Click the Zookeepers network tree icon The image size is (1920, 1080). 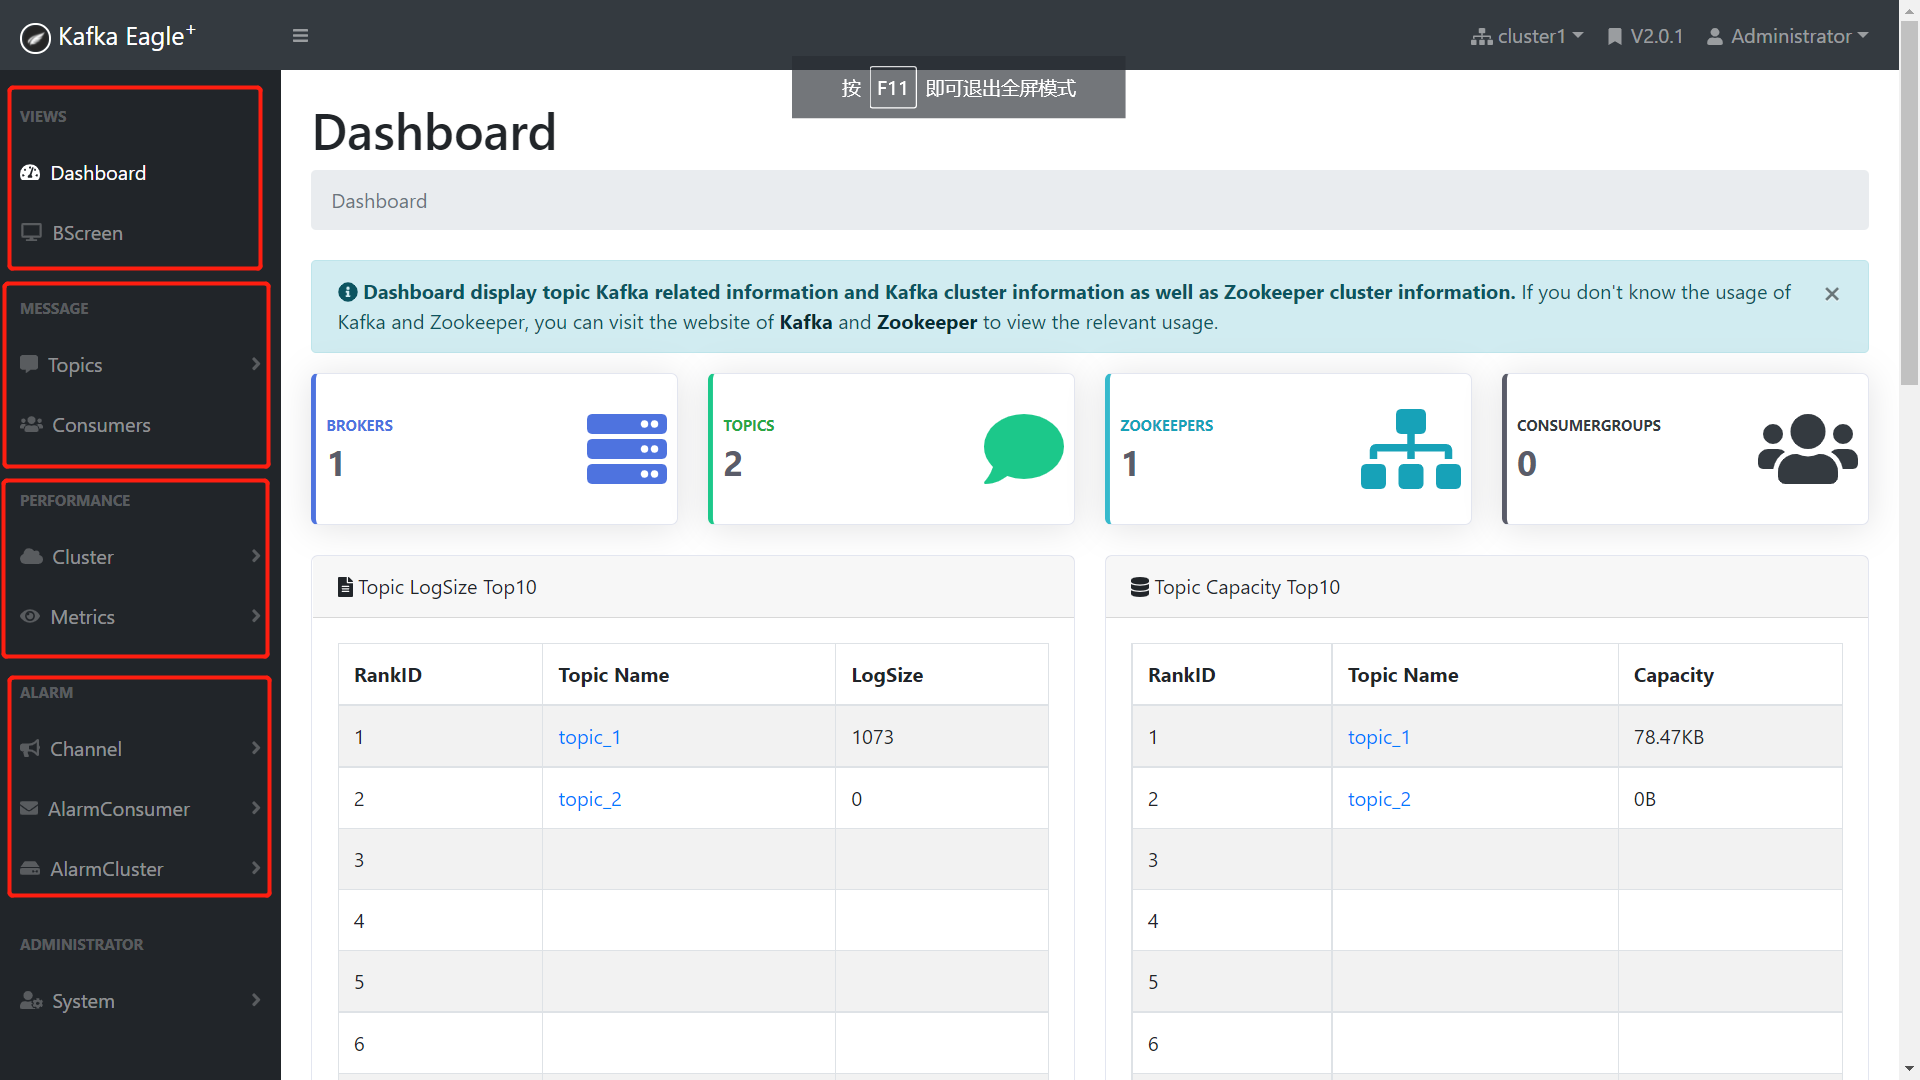(x=1410, y=449)
